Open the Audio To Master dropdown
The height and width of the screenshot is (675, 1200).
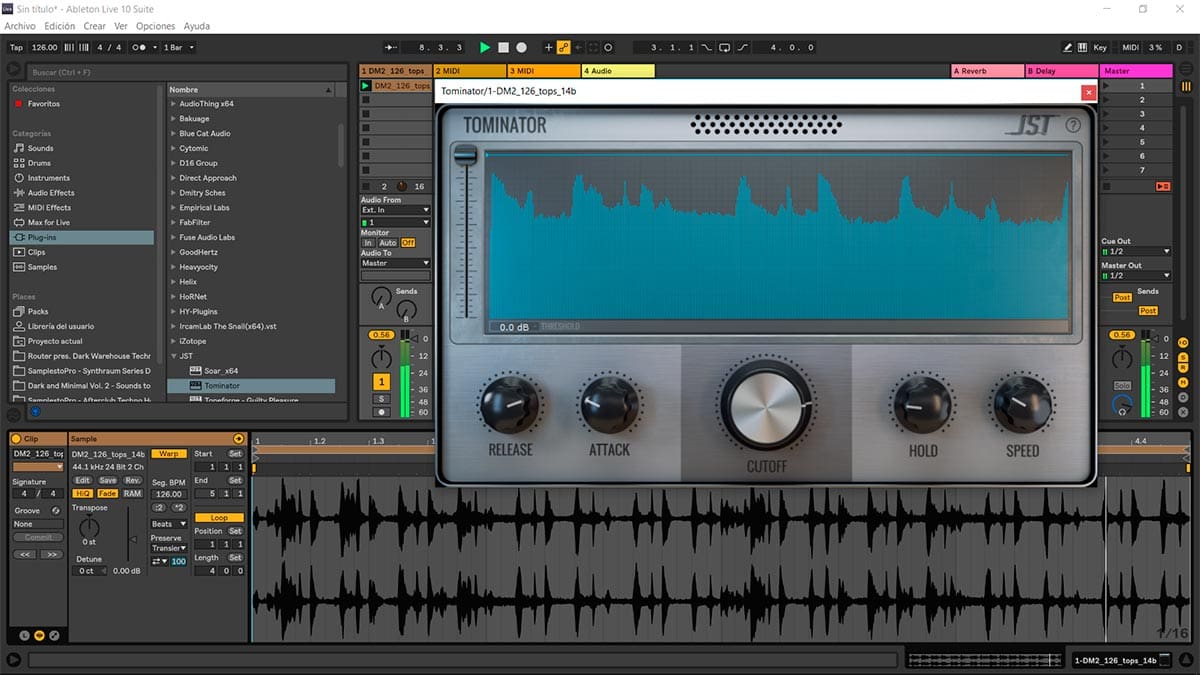click(395, 263)
